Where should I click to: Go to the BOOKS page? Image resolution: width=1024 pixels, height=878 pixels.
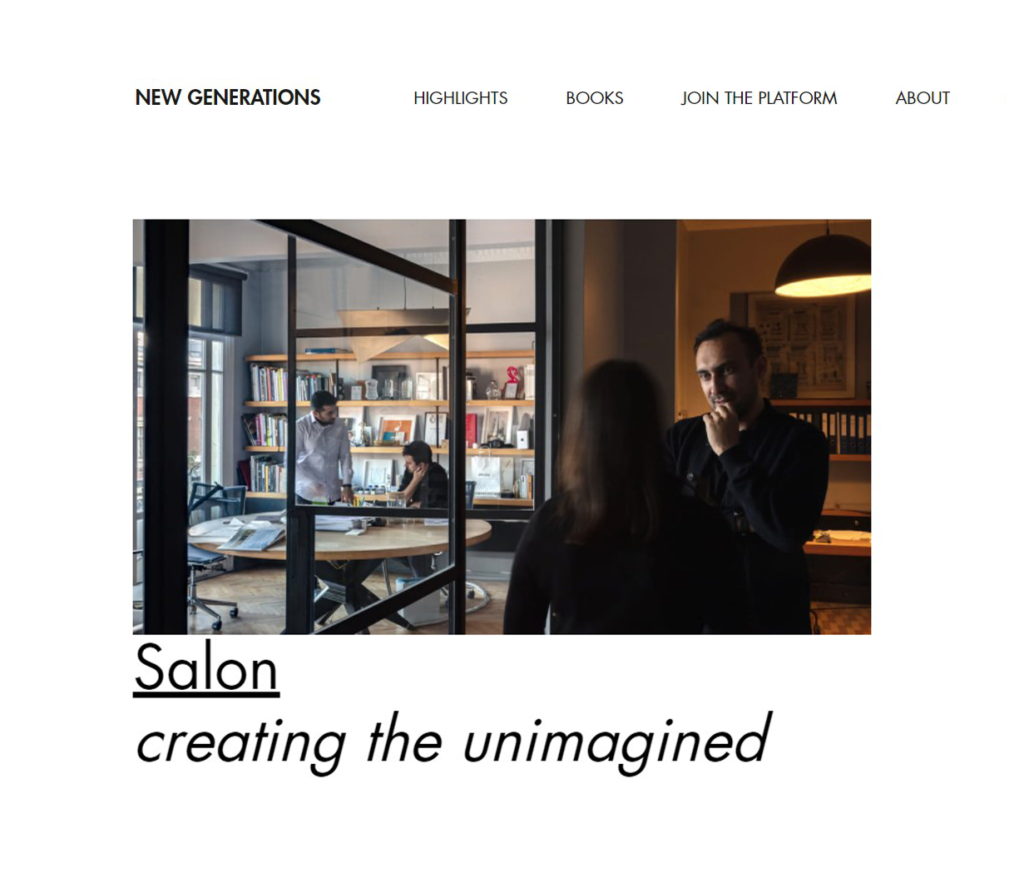pos(594,98)
